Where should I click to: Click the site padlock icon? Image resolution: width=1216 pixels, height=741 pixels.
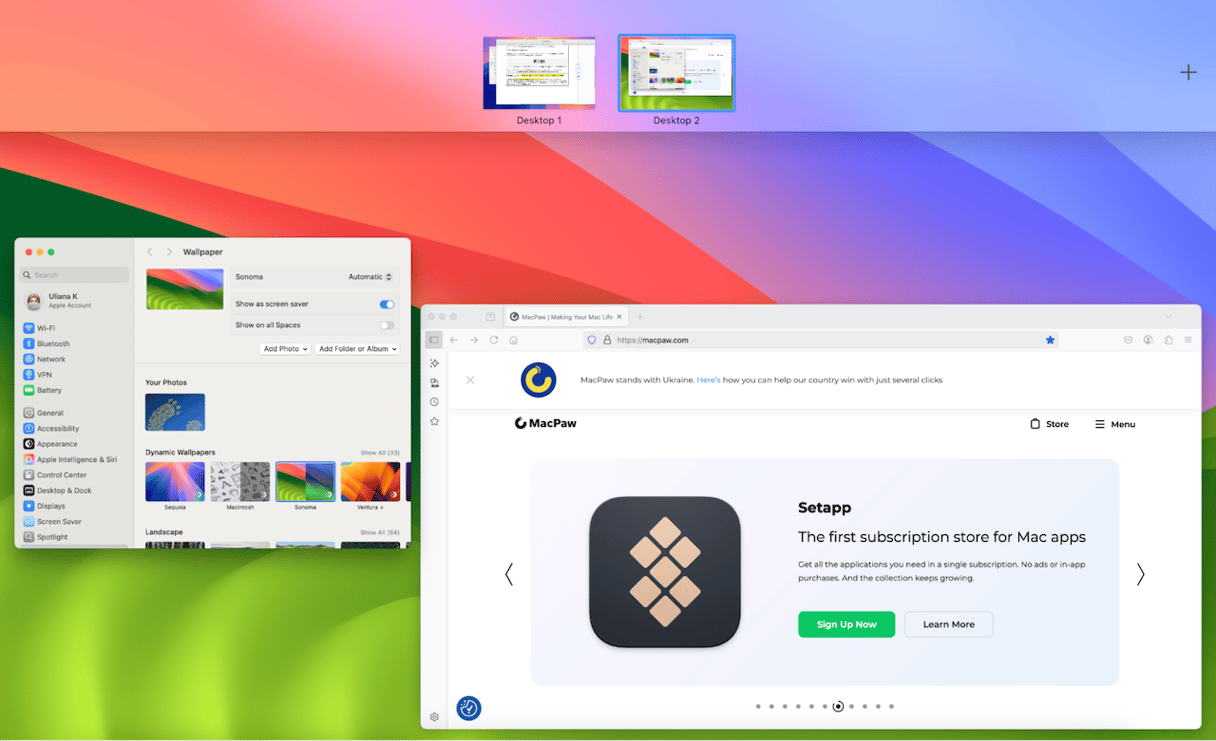607,340
